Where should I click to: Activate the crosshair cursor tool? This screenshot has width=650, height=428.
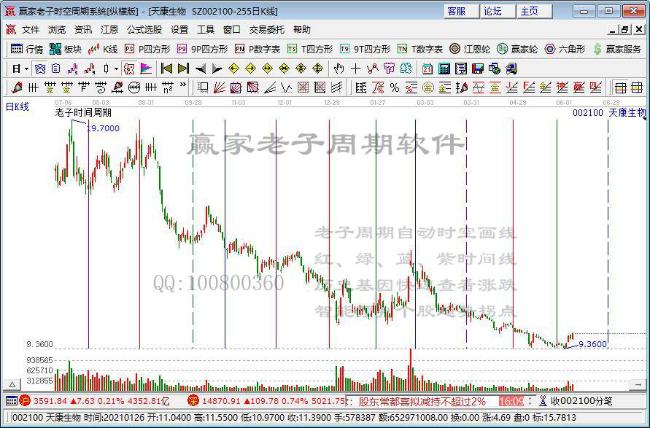point(355,68)
